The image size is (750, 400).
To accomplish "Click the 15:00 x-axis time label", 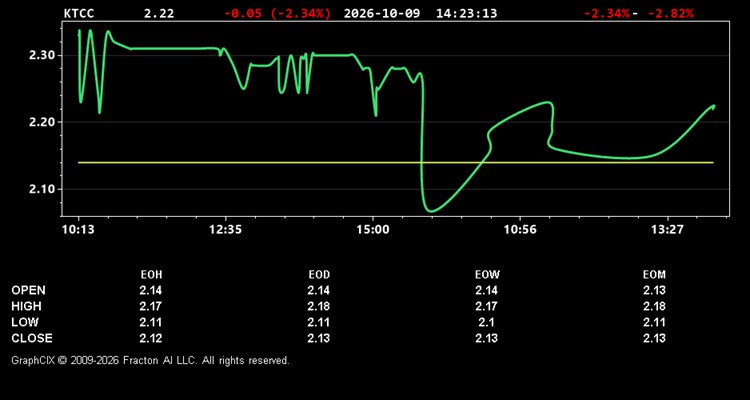I will pos(373,229).
